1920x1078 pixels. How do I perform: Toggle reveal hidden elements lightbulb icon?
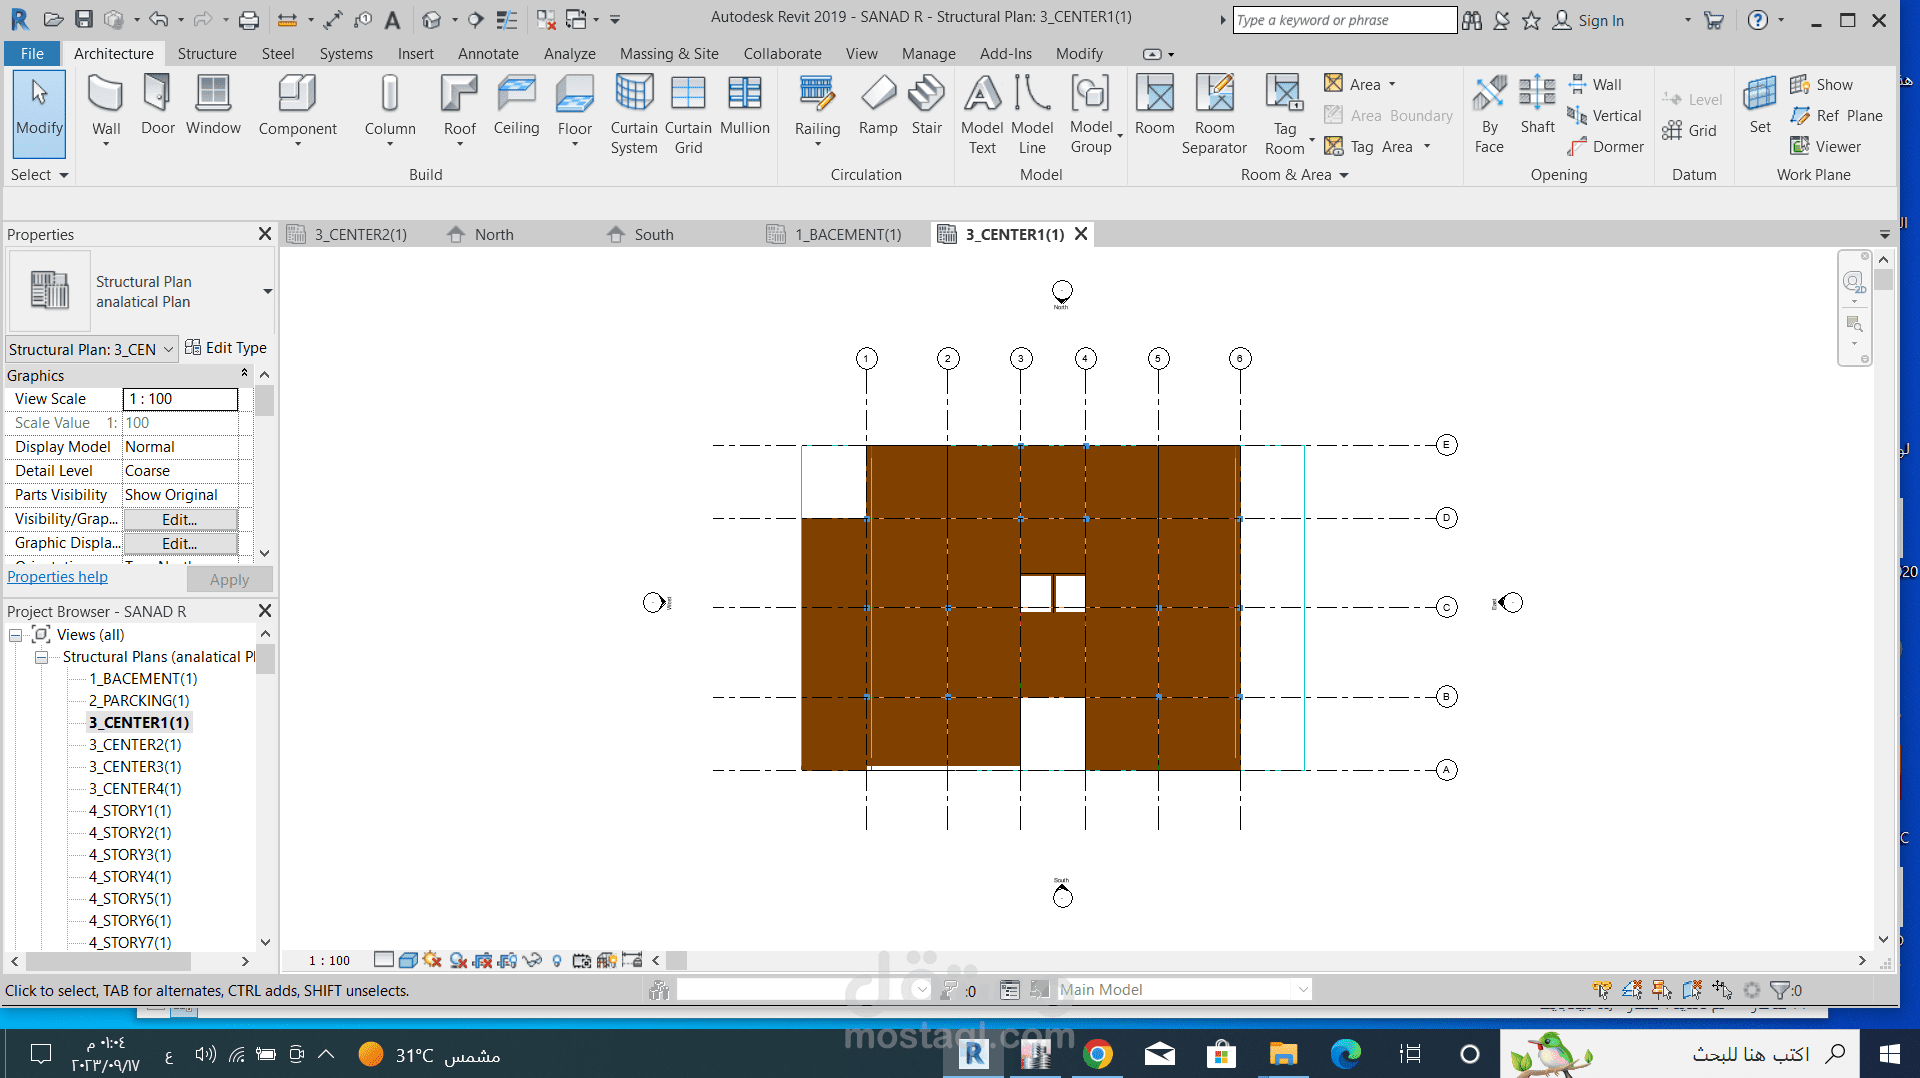[x=557, y=960]
